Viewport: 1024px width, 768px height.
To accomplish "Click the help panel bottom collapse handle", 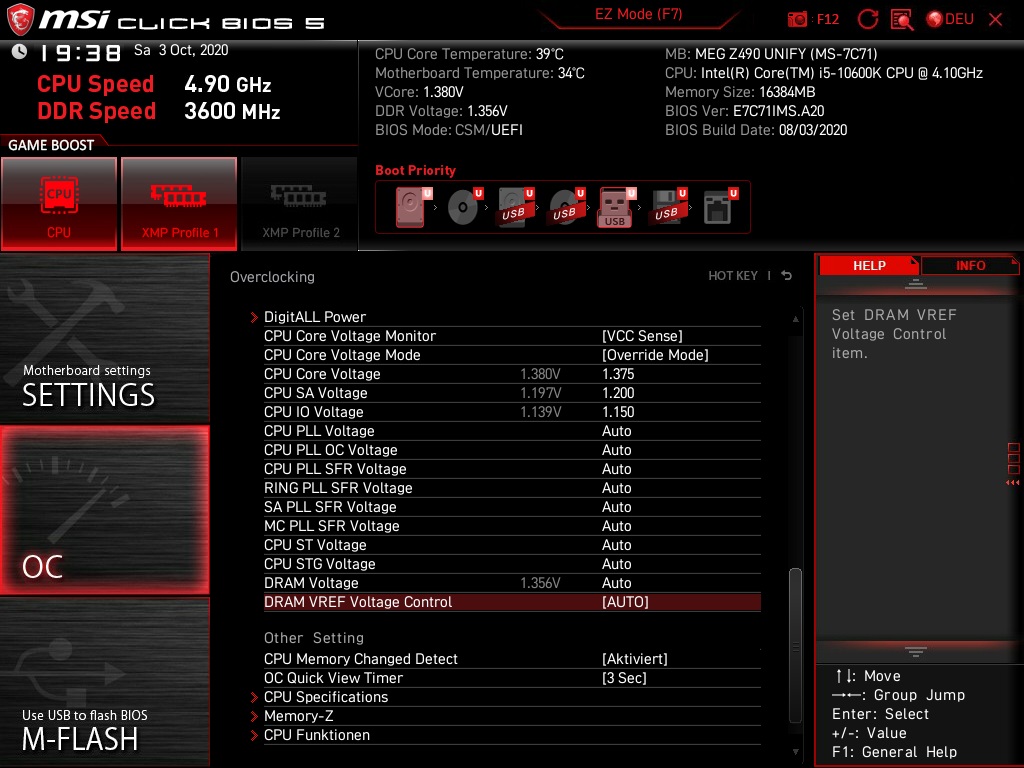I will pyautogui.click(x=915, y=652).
